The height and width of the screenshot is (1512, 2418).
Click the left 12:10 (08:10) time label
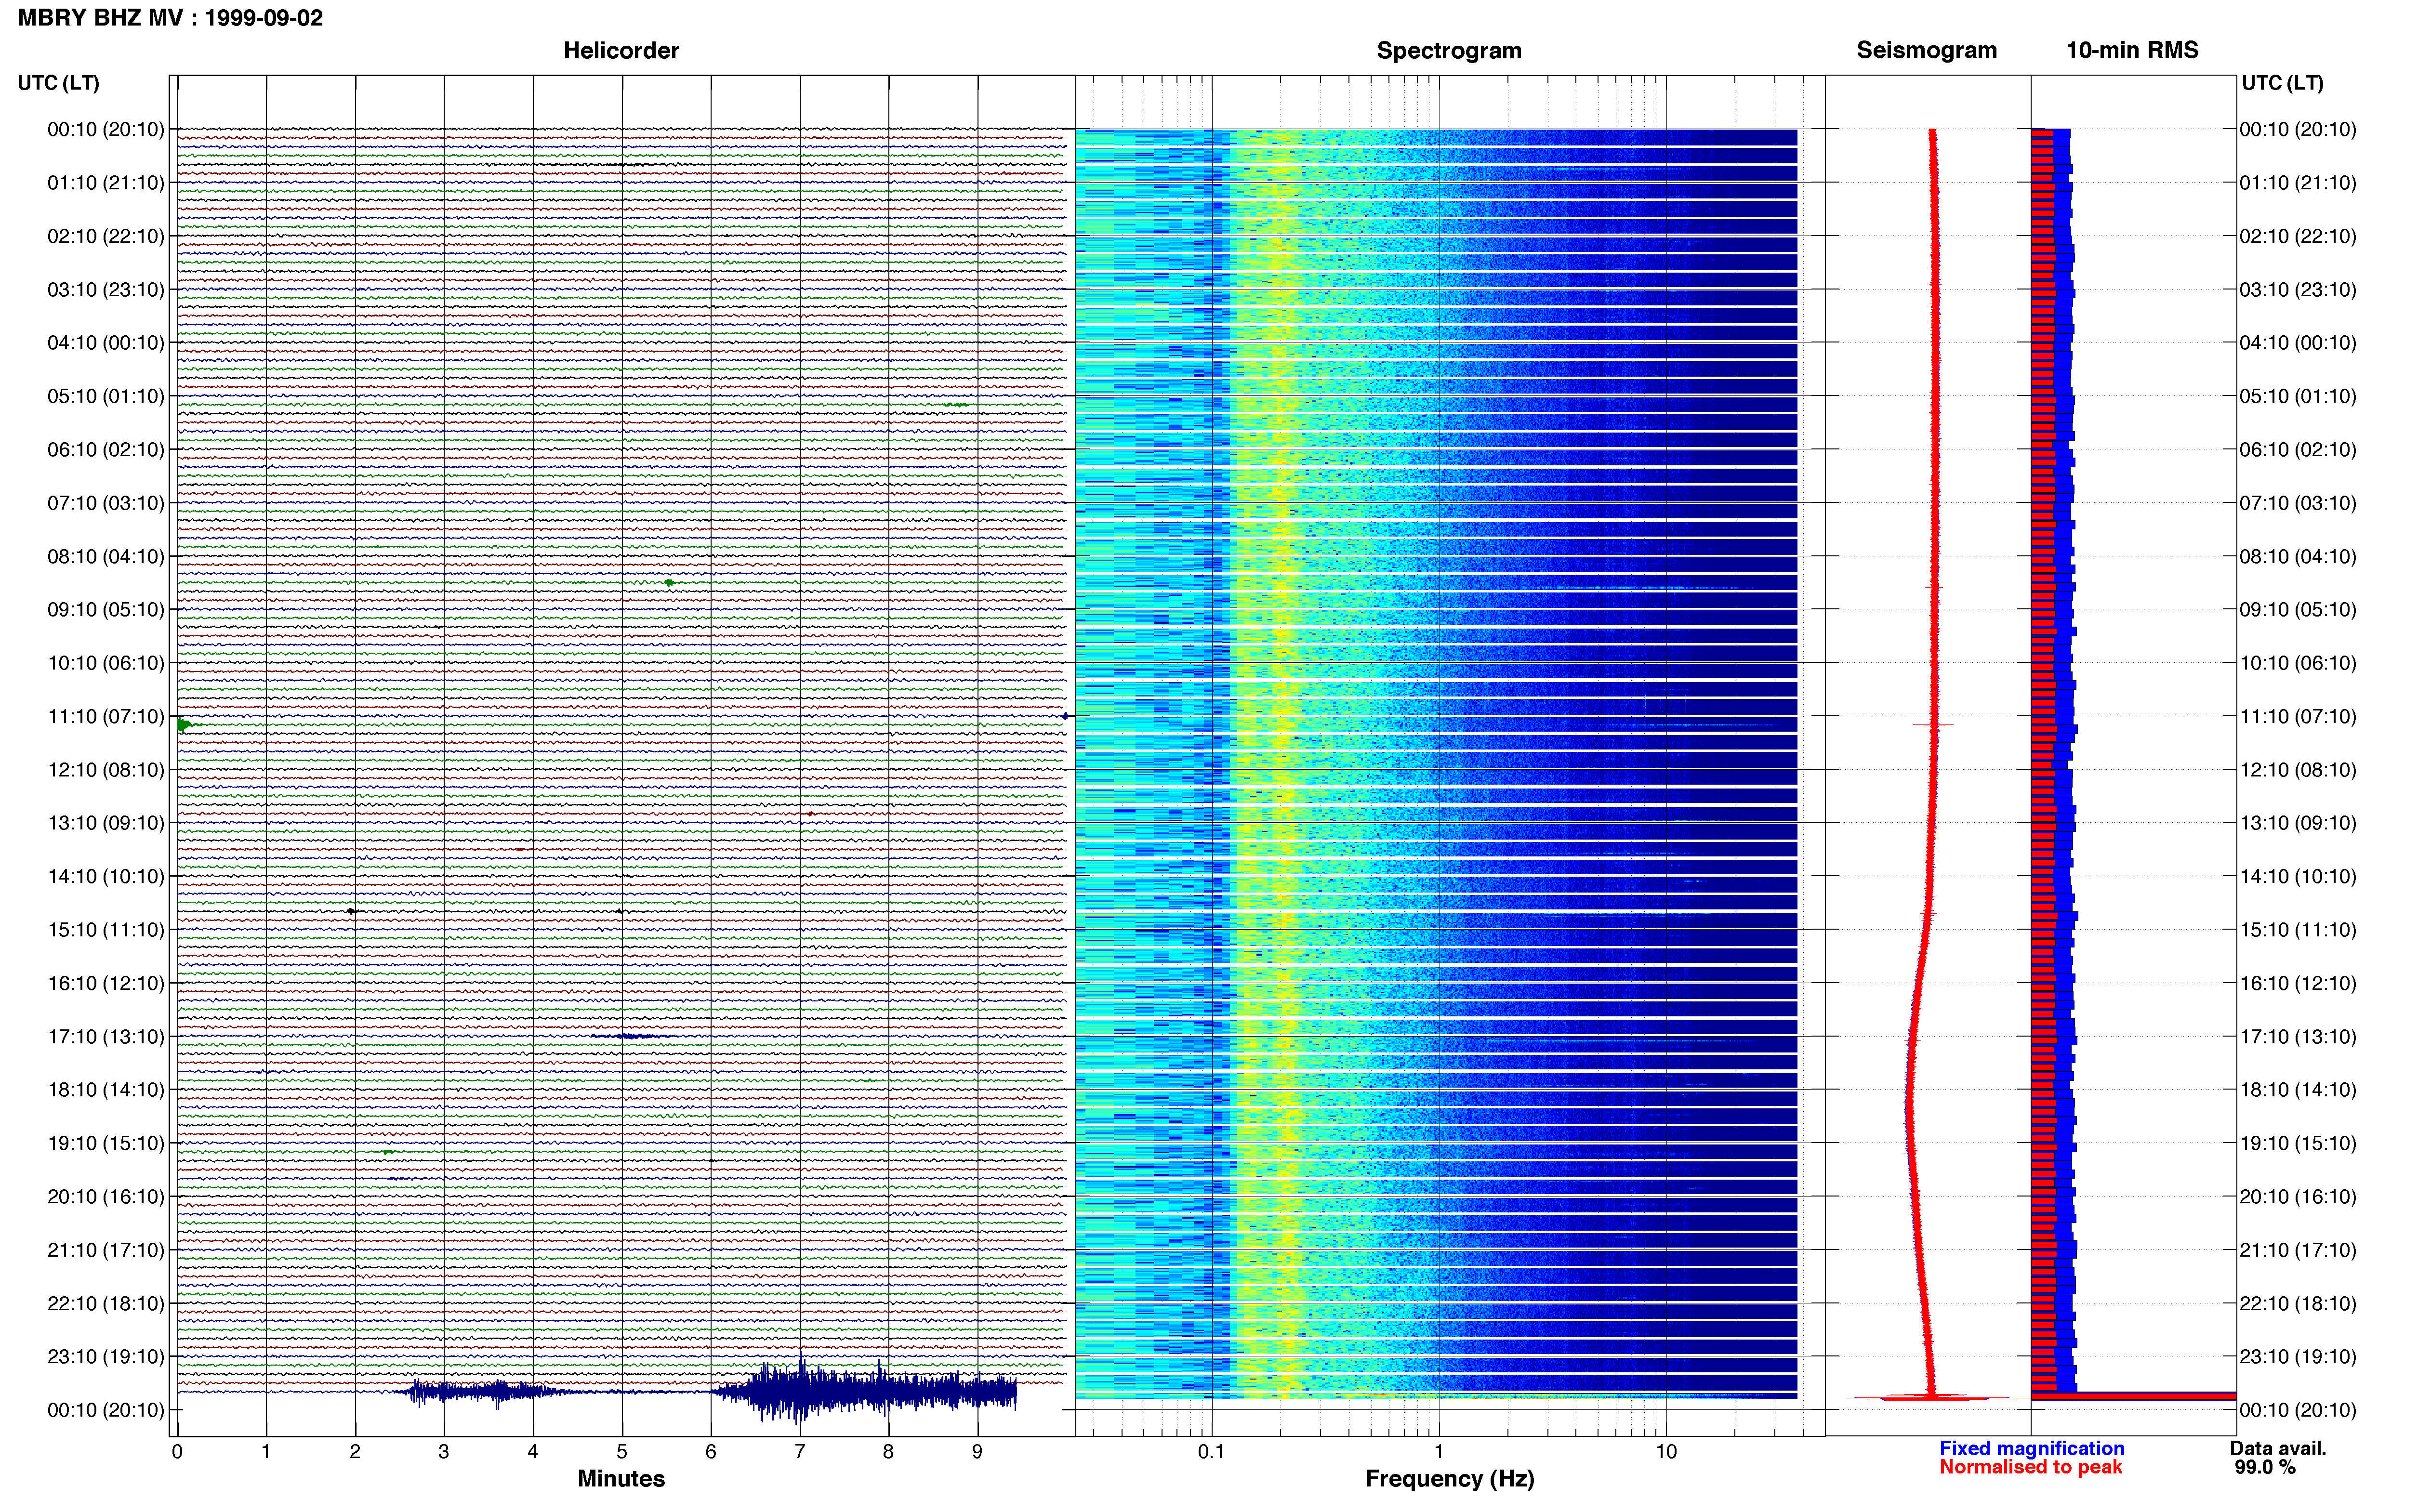pyautogui.click(x=106, y=770)
